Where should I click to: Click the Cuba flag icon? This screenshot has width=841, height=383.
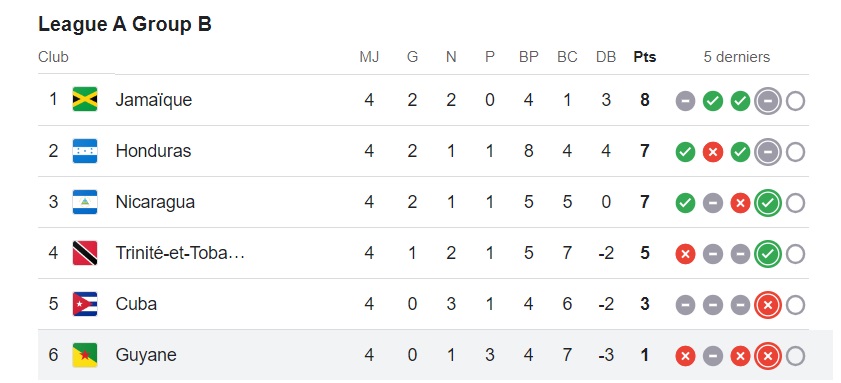[85, 304]
